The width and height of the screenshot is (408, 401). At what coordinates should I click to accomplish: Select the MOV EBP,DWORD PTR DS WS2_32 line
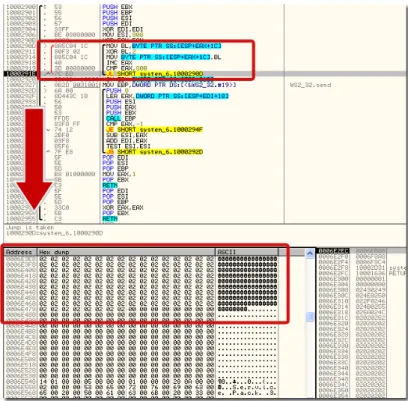169,85
